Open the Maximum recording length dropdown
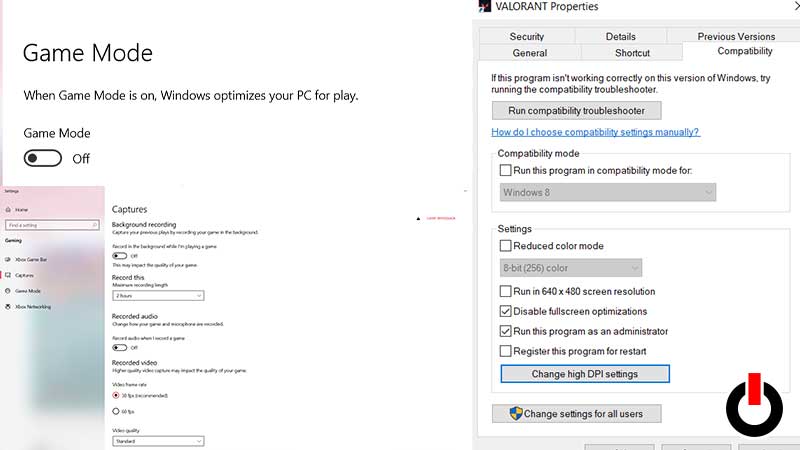800x450 pixels. (158, 295)
